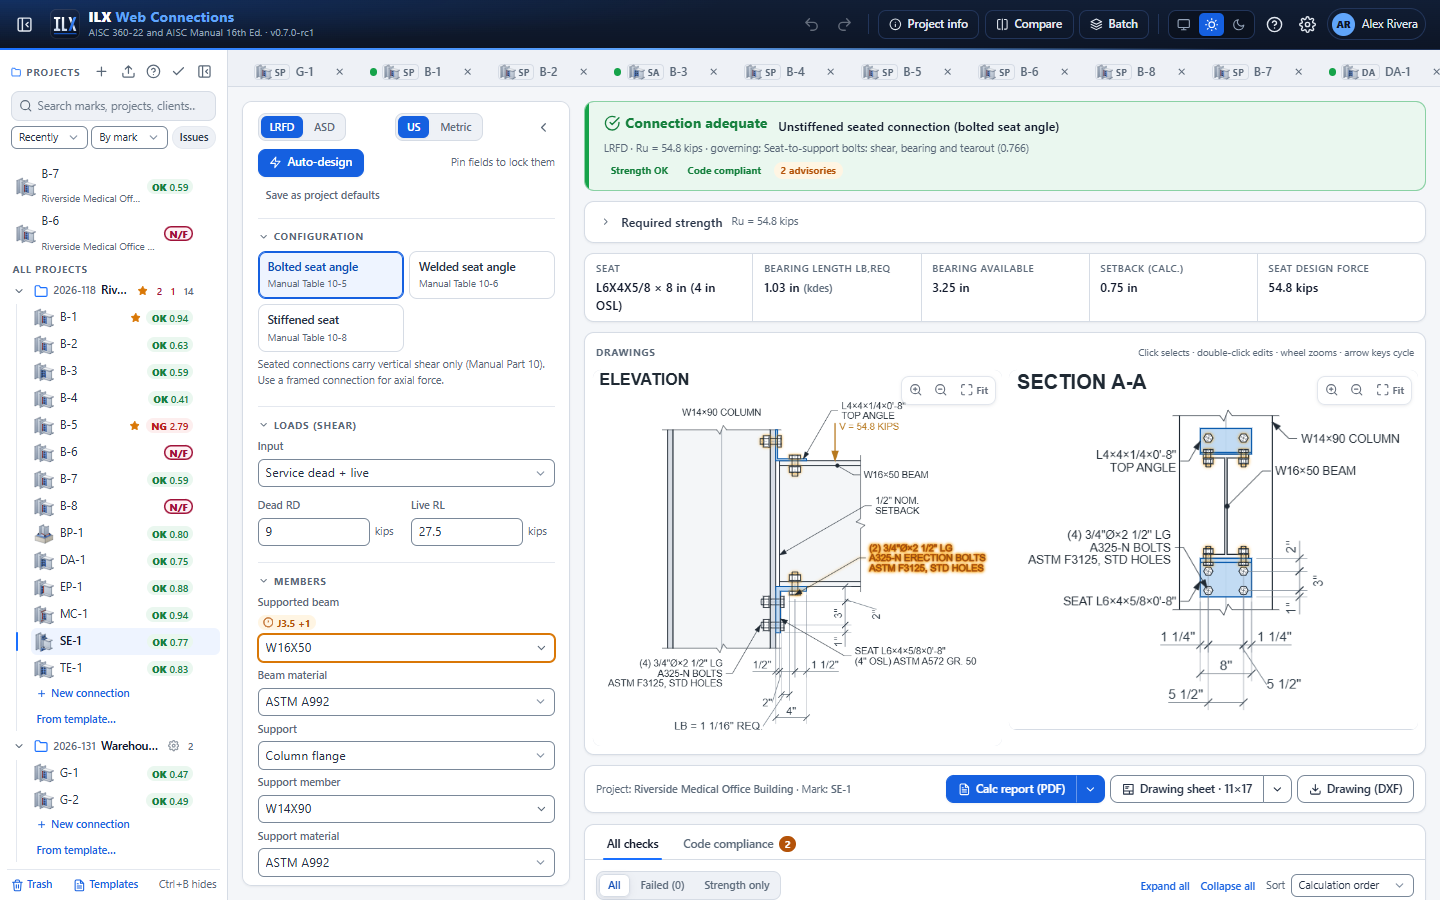Click the star icon on the B-5 row
Image resolution: width=1440 pixels, height=900 pixels.
[x=134, y=426]
